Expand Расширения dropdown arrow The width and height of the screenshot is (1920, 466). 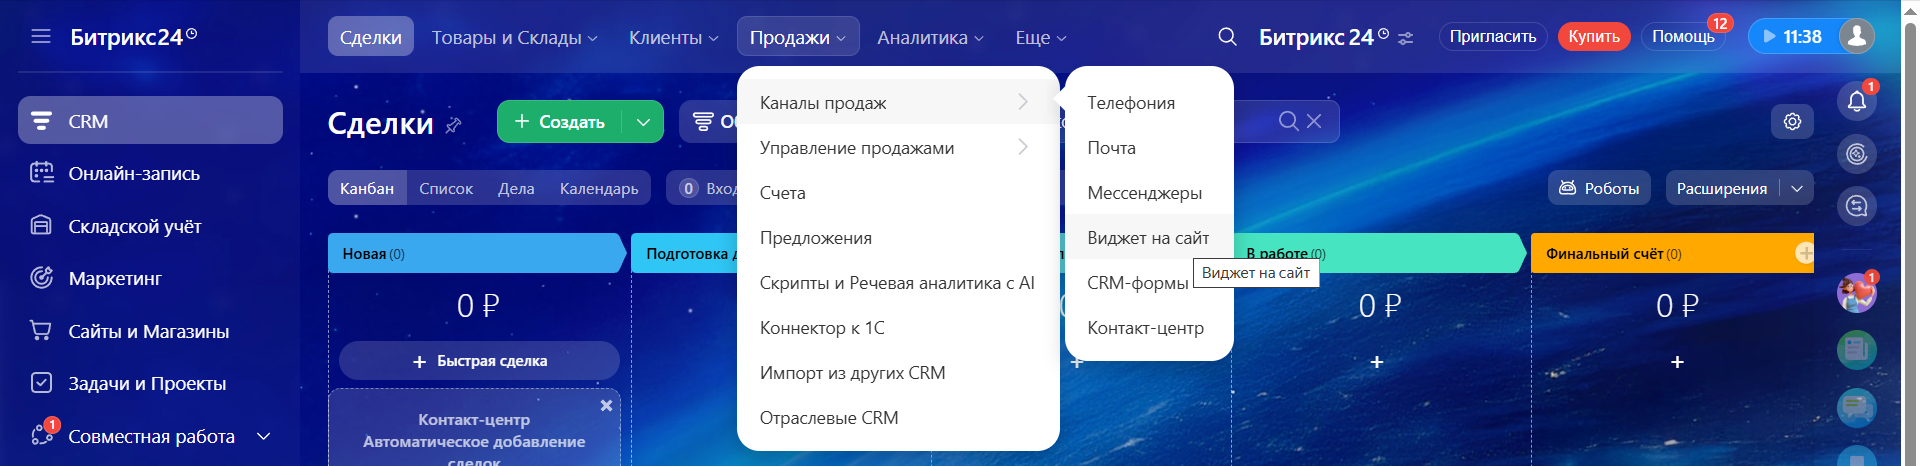[1797, 188]
